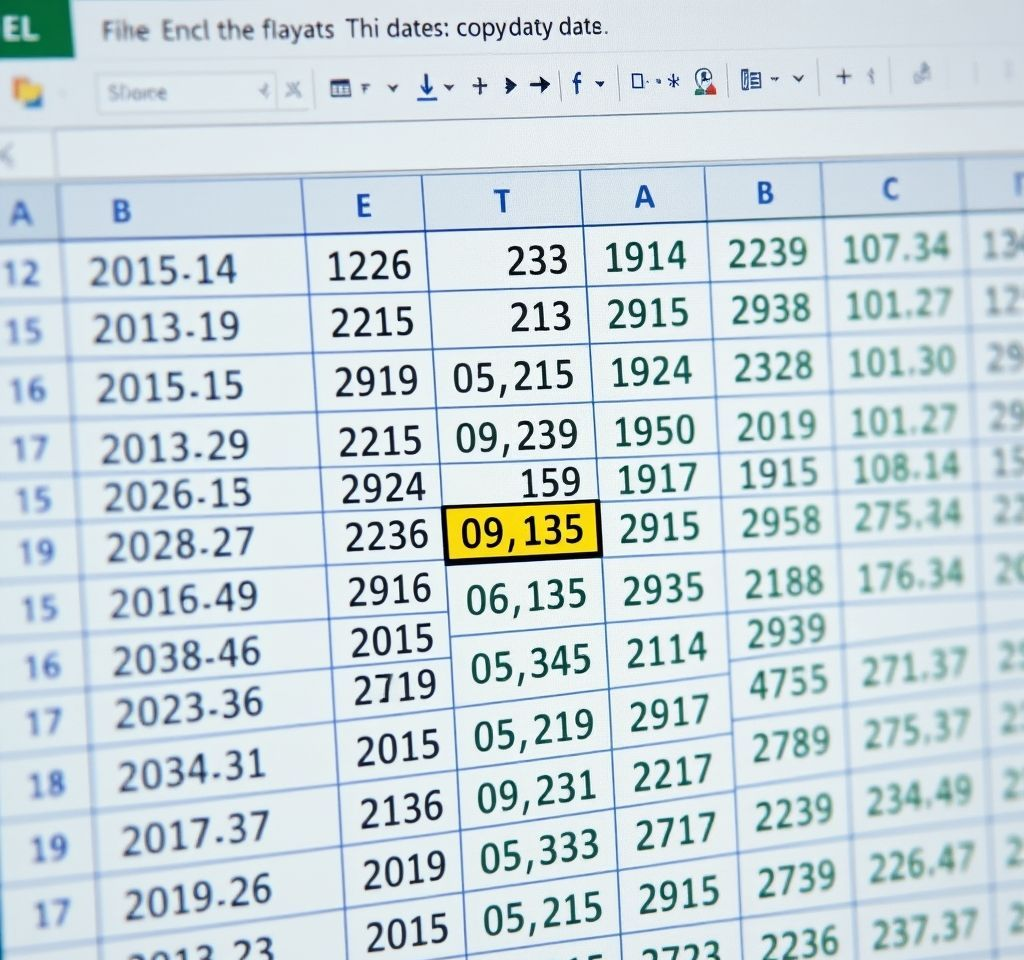This screenshot has height=960, width=1024.
Task: Select the column T header
Action: click(x=502, y=201)
